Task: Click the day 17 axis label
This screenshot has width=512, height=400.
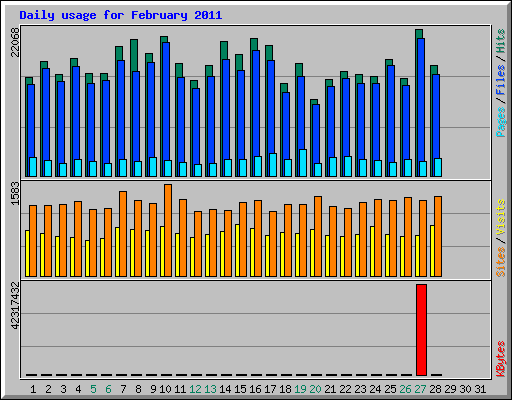Action: [270, 389]
